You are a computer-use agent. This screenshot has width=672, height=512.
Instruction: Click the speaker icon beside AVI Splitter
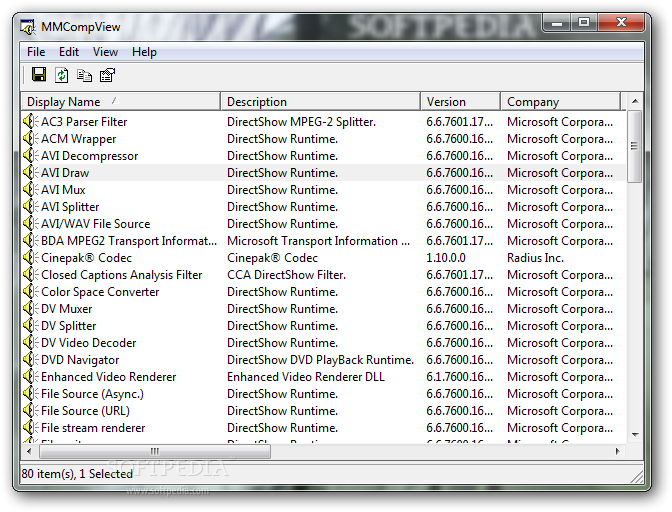(x=31, y=207)
